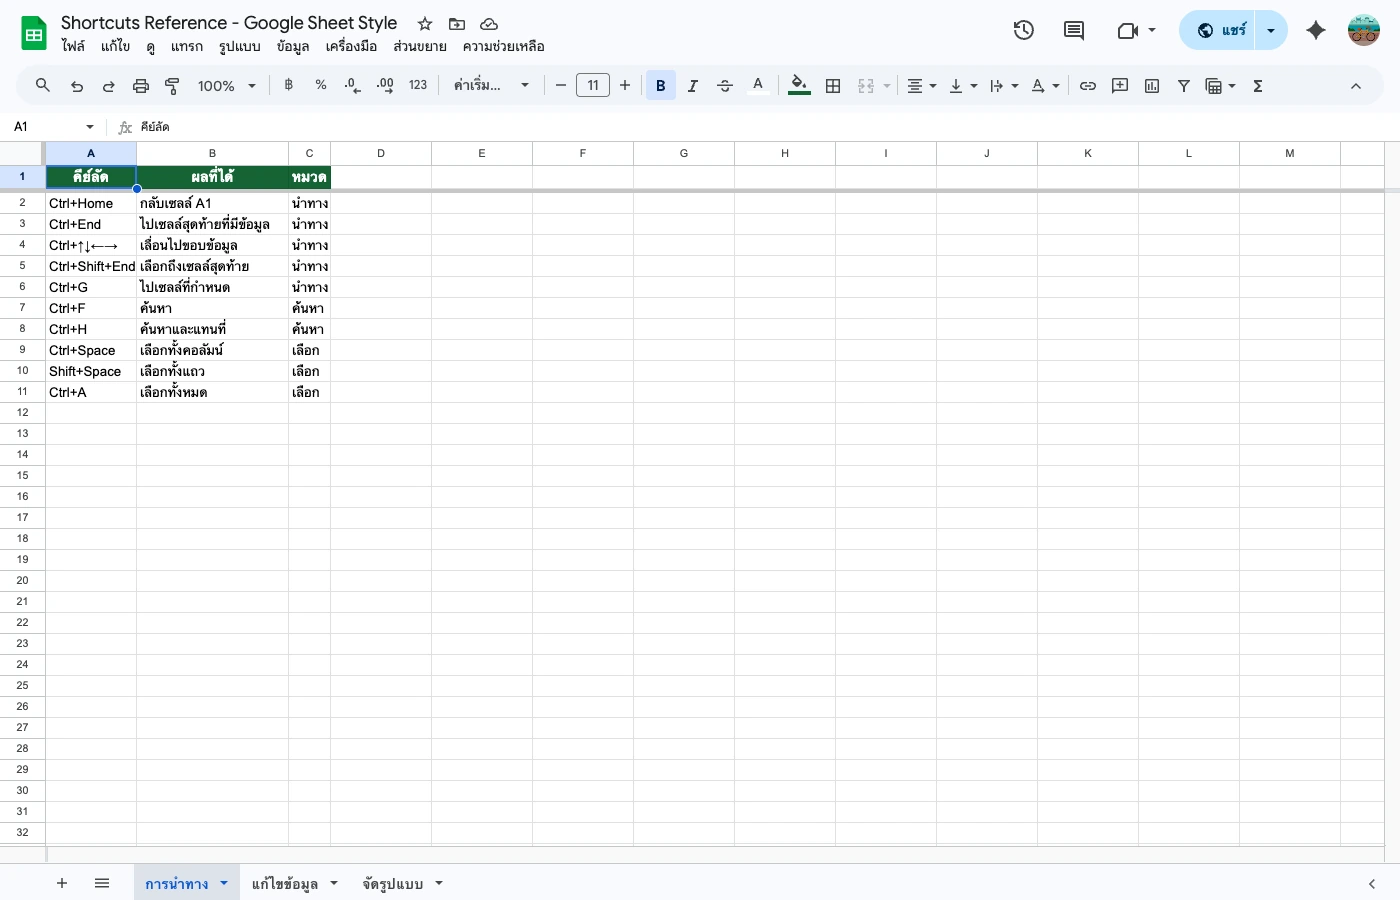Open the fill color picker
The height and width of the screenshot is (900, 1400).
point(798,85)
